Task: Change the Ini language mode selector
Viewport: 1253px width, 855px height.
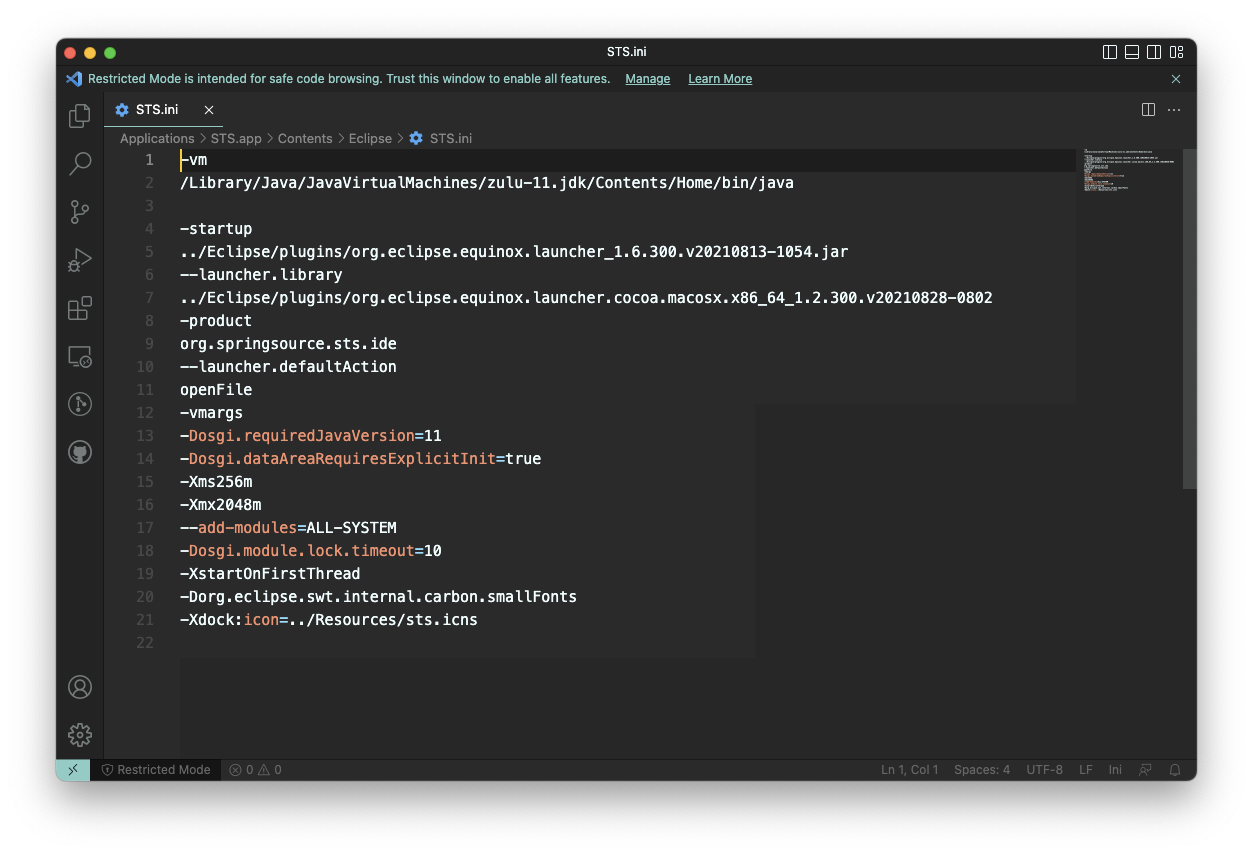Action: [1115, 770]
